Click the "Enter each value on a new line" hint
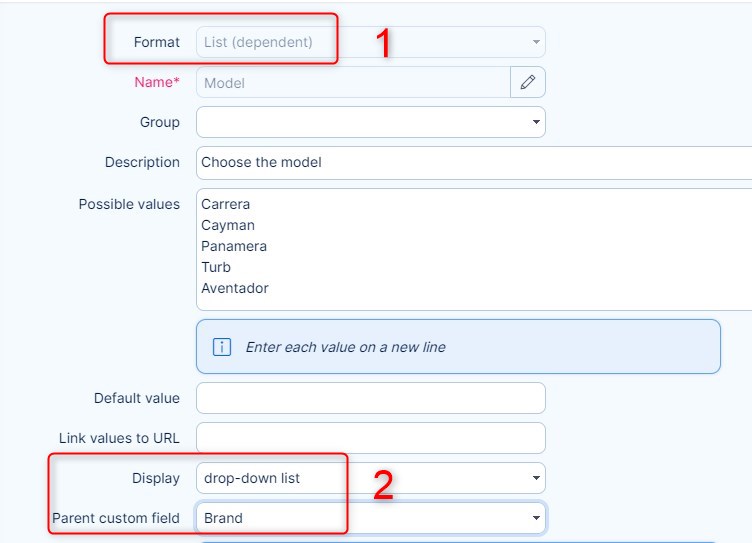The height and width of the screenshot is (543, 752). pos(345,347)
